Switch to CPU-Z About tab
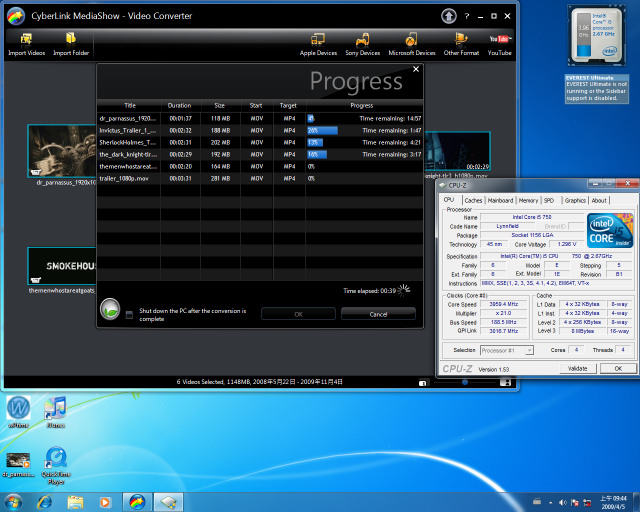This screenshot has height=512, width=640. point(599,200)
